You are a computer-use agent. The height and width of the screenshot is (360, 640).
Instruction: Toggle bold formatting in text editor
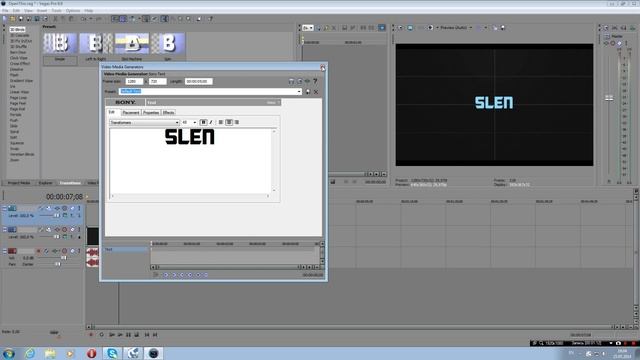point(203,122)
